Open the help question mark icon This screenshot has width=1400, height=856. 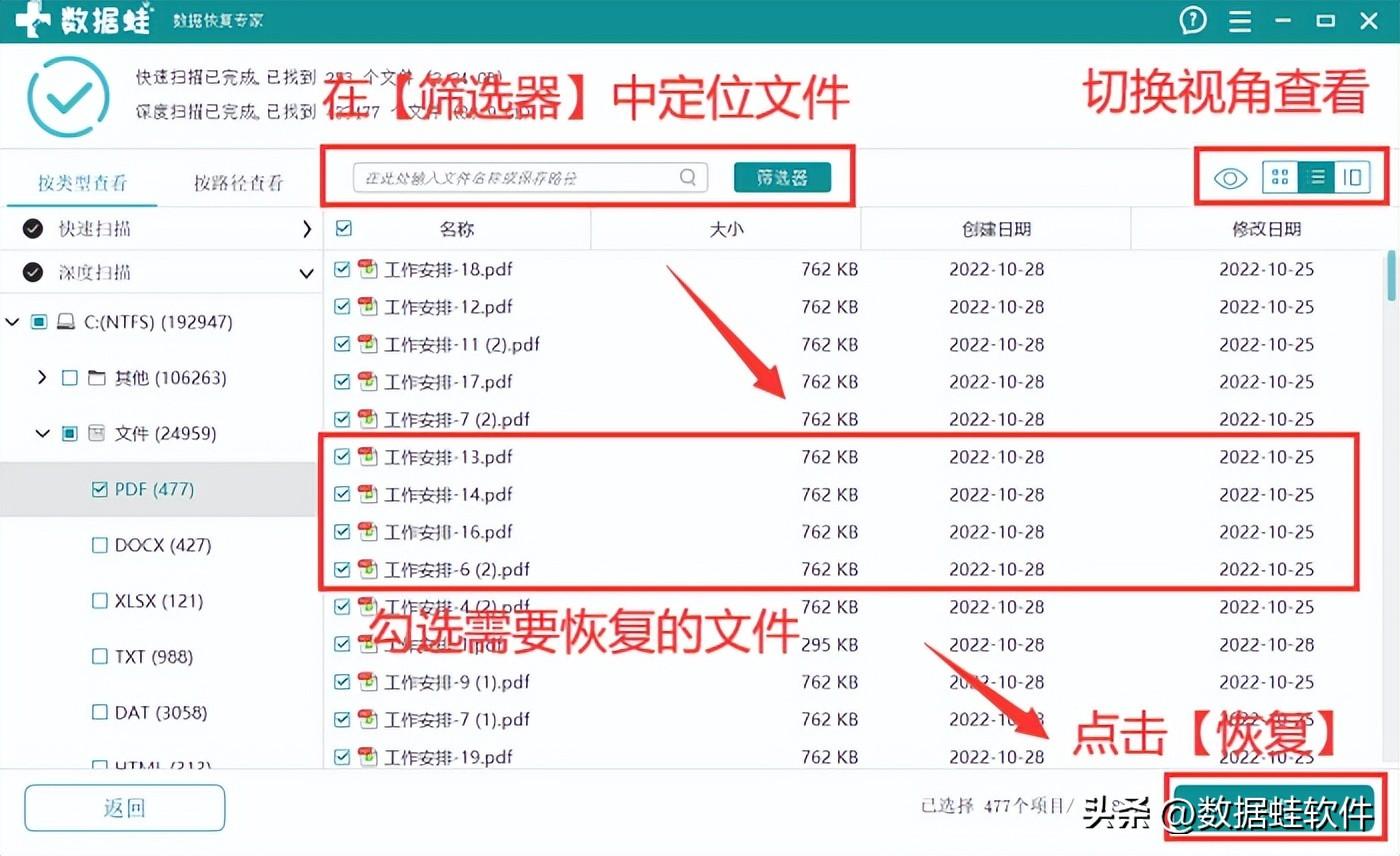(1193, 20)
